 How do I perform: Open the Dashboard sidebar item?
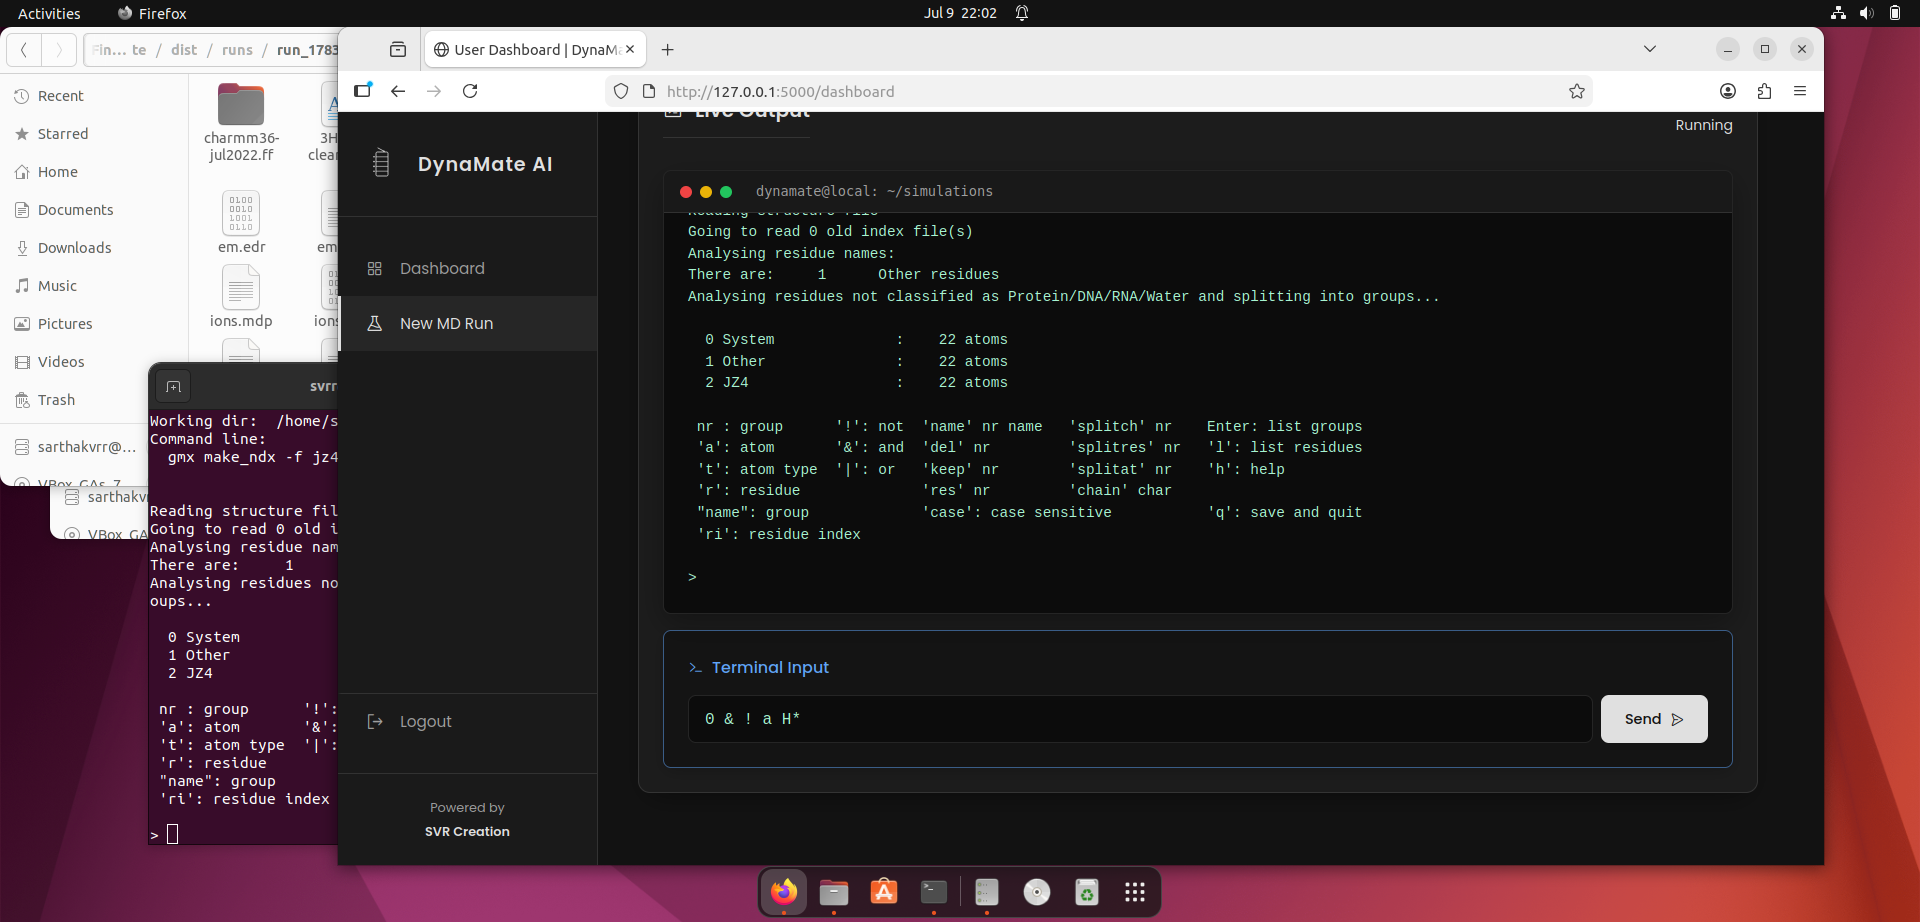click(468, 268)
